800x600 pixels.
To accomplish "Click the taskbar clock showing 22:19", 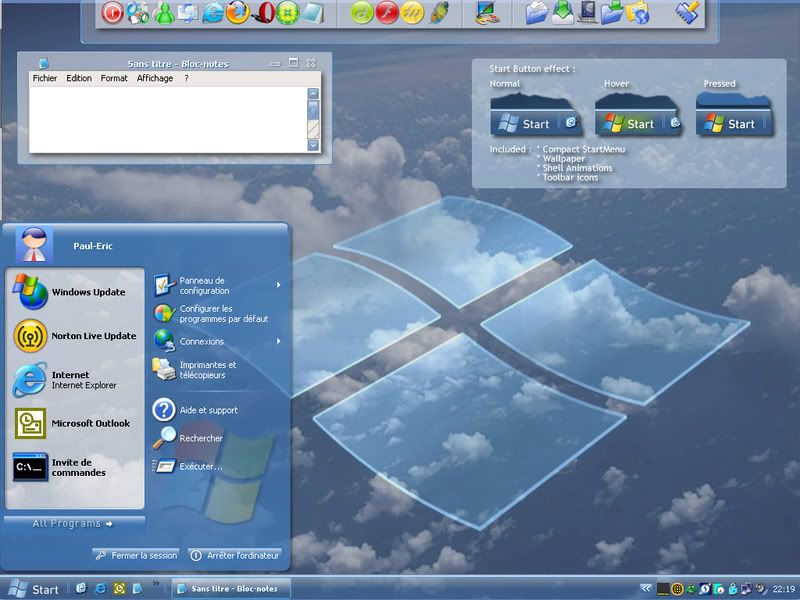I will point(784,589).
